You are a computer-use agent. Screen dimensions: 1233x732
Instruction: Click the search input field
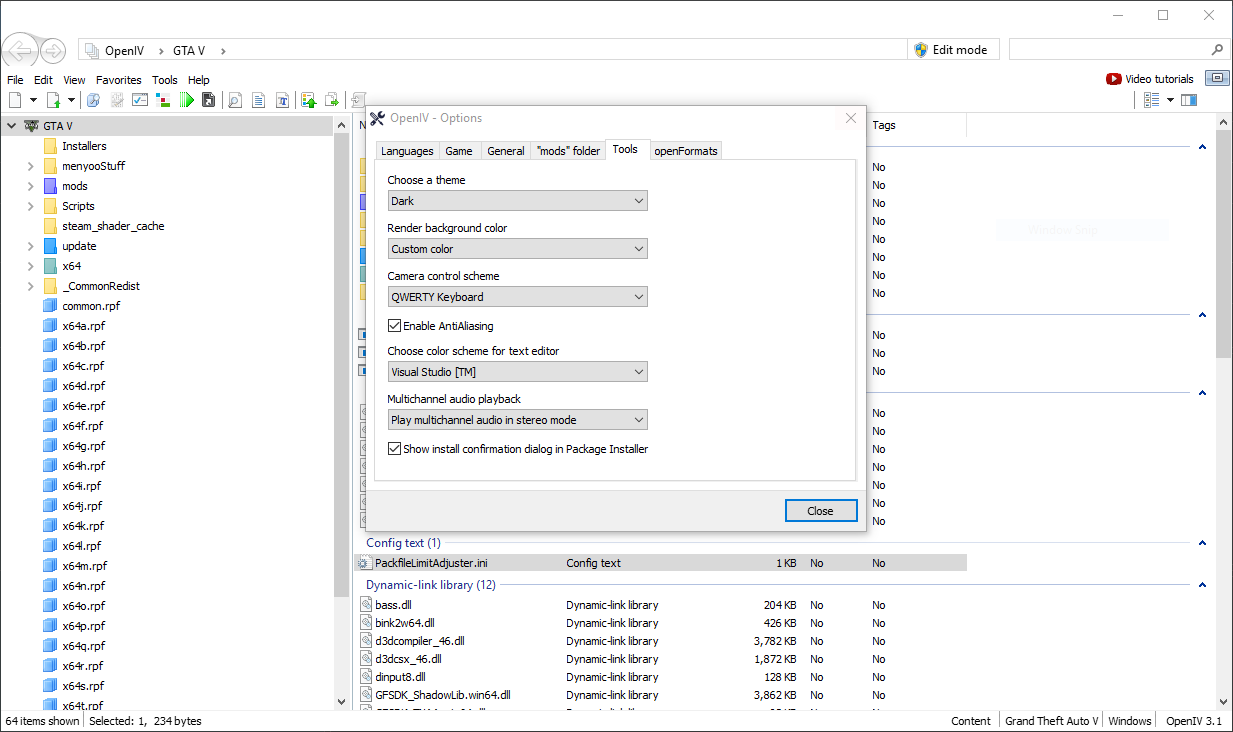tap(1108, 50)
